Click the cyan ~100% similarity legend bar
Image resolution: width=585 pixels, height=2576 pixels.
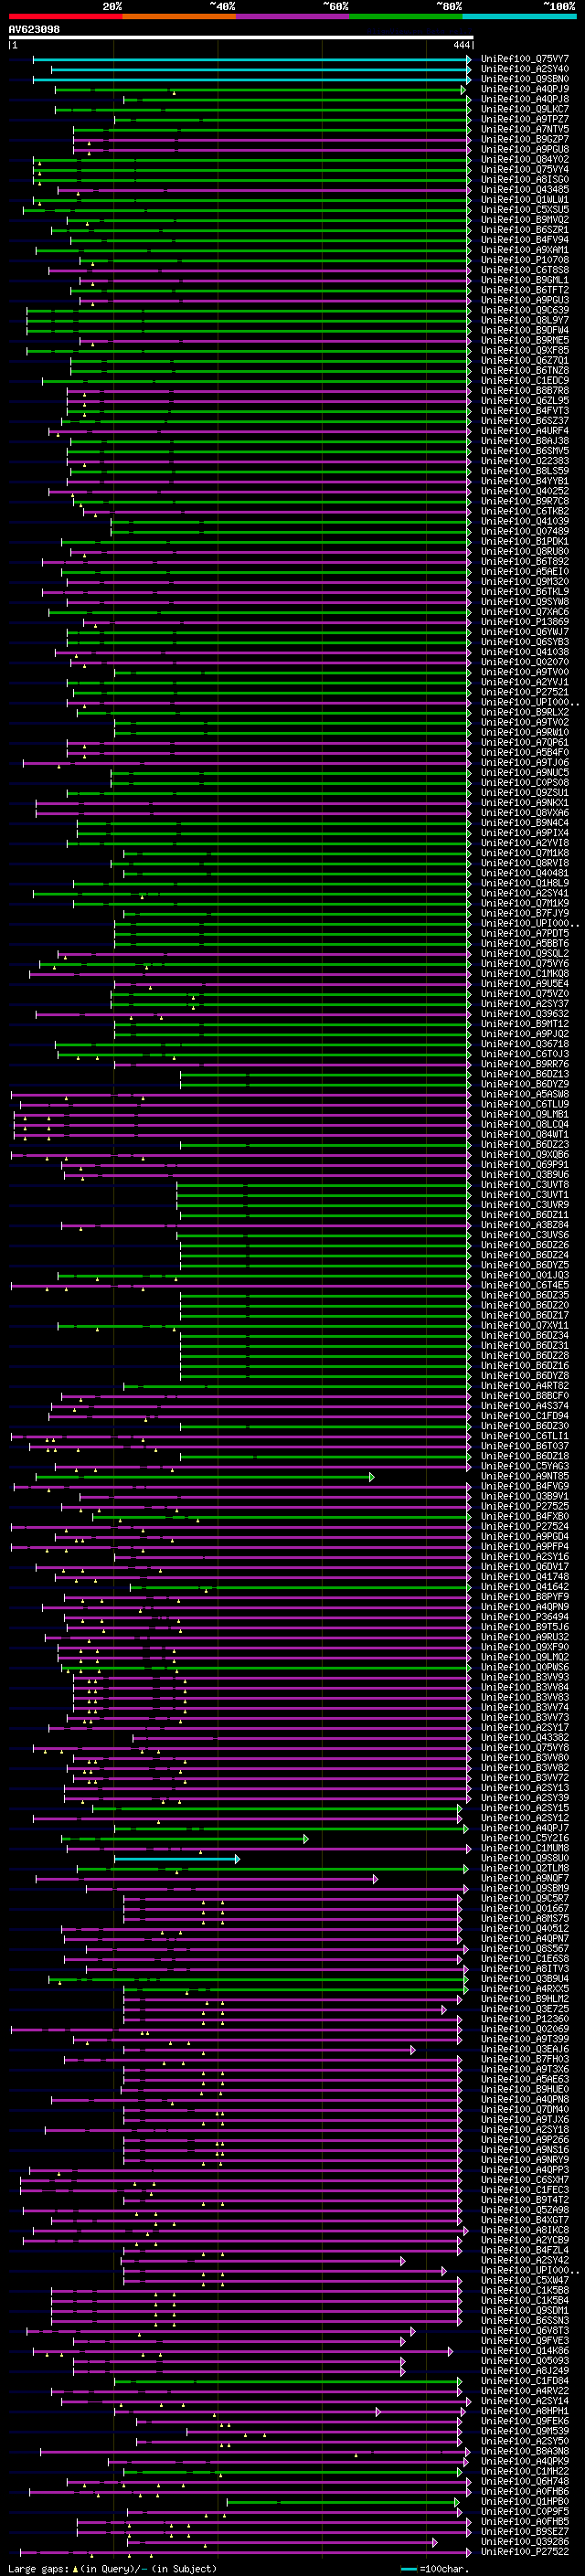[x=519, y=16]
